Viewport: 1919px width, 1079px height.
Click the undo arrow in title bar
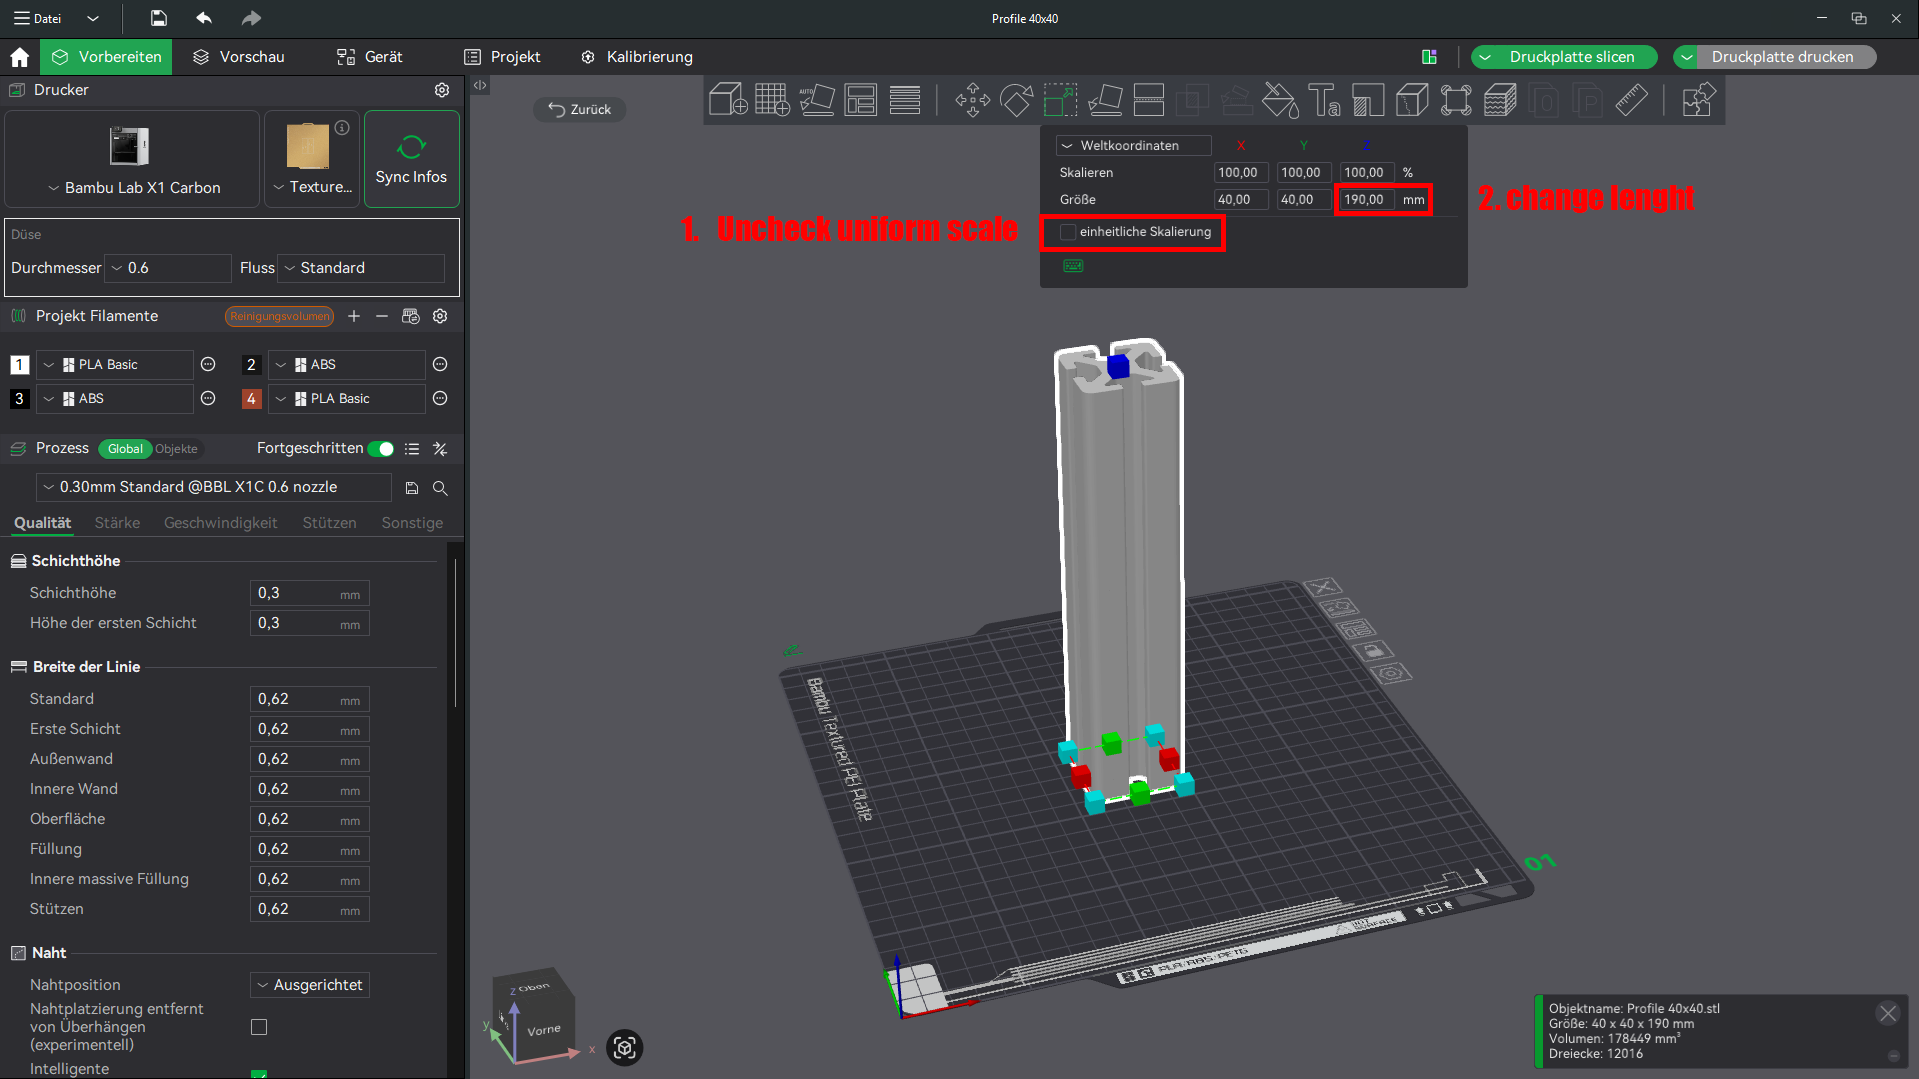pyautogui.click(x=204, y=18)
